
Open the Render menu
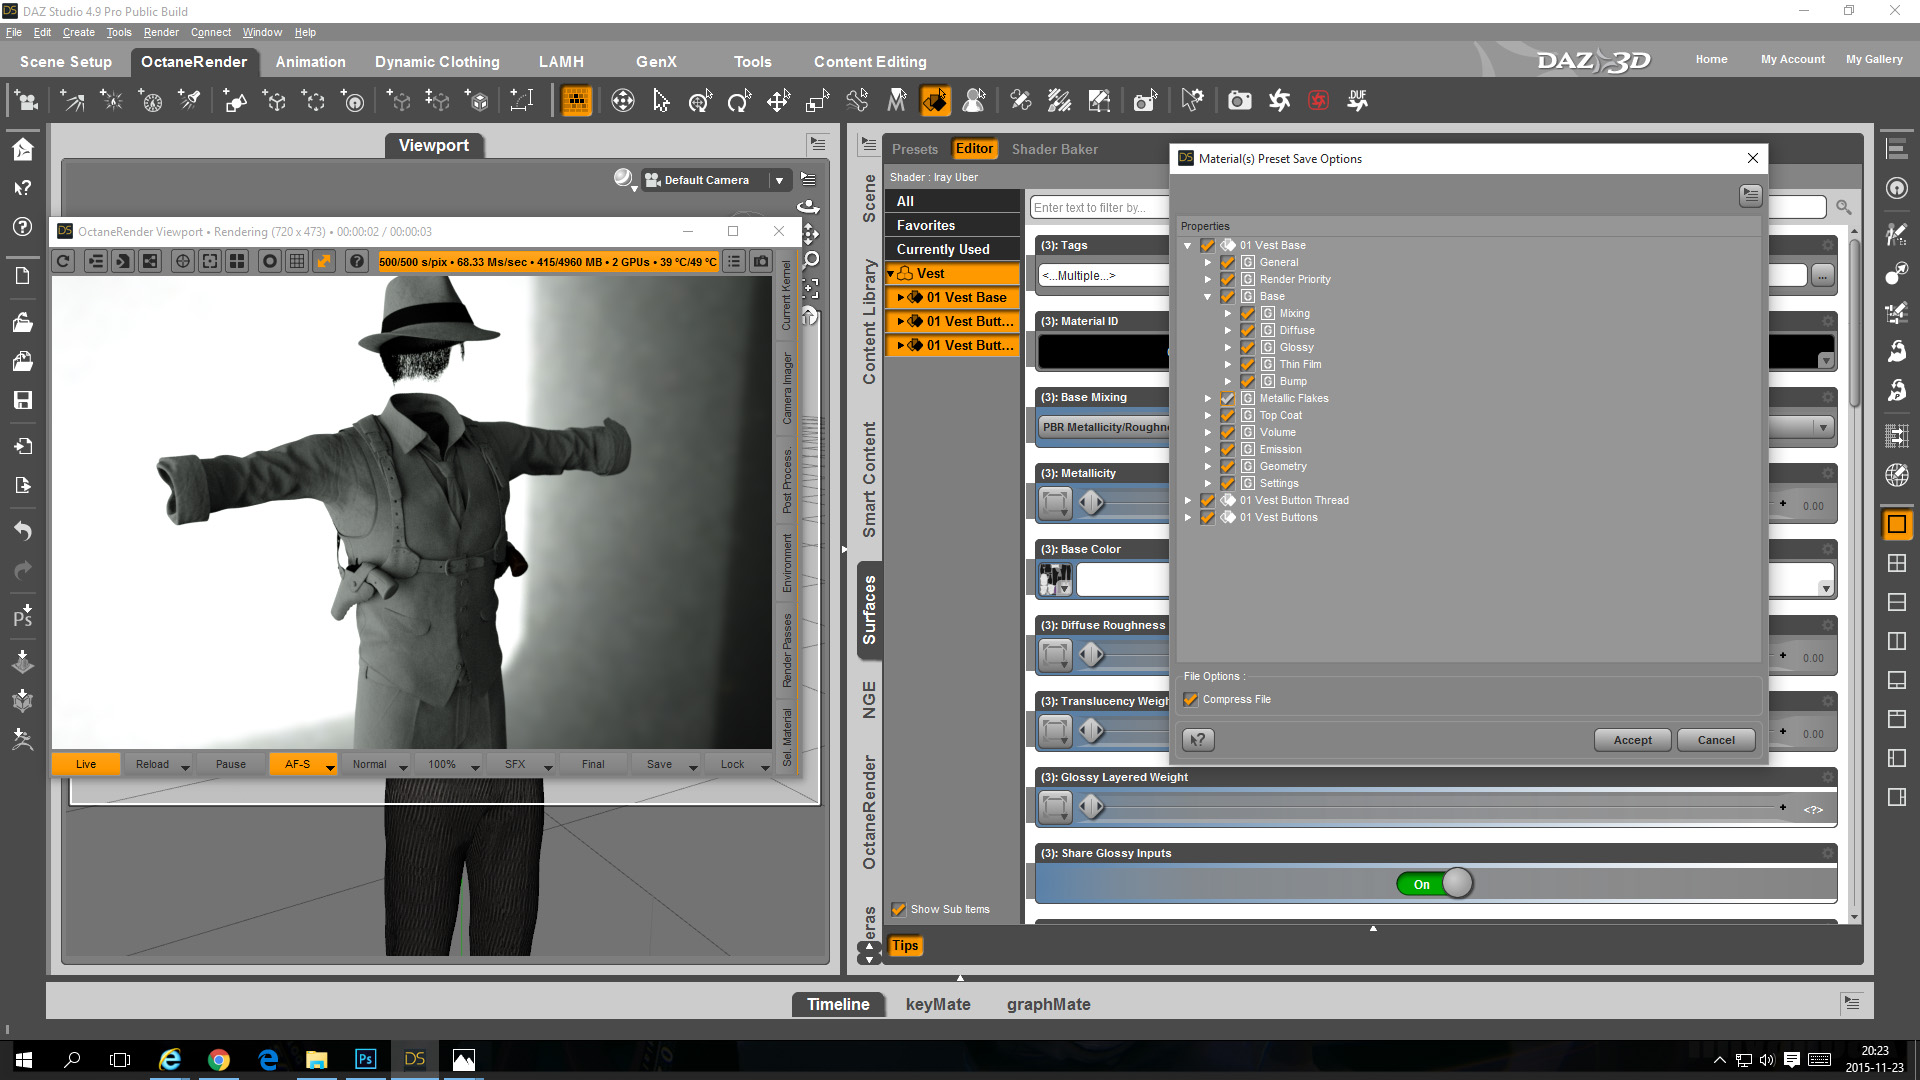click(160, 32)
